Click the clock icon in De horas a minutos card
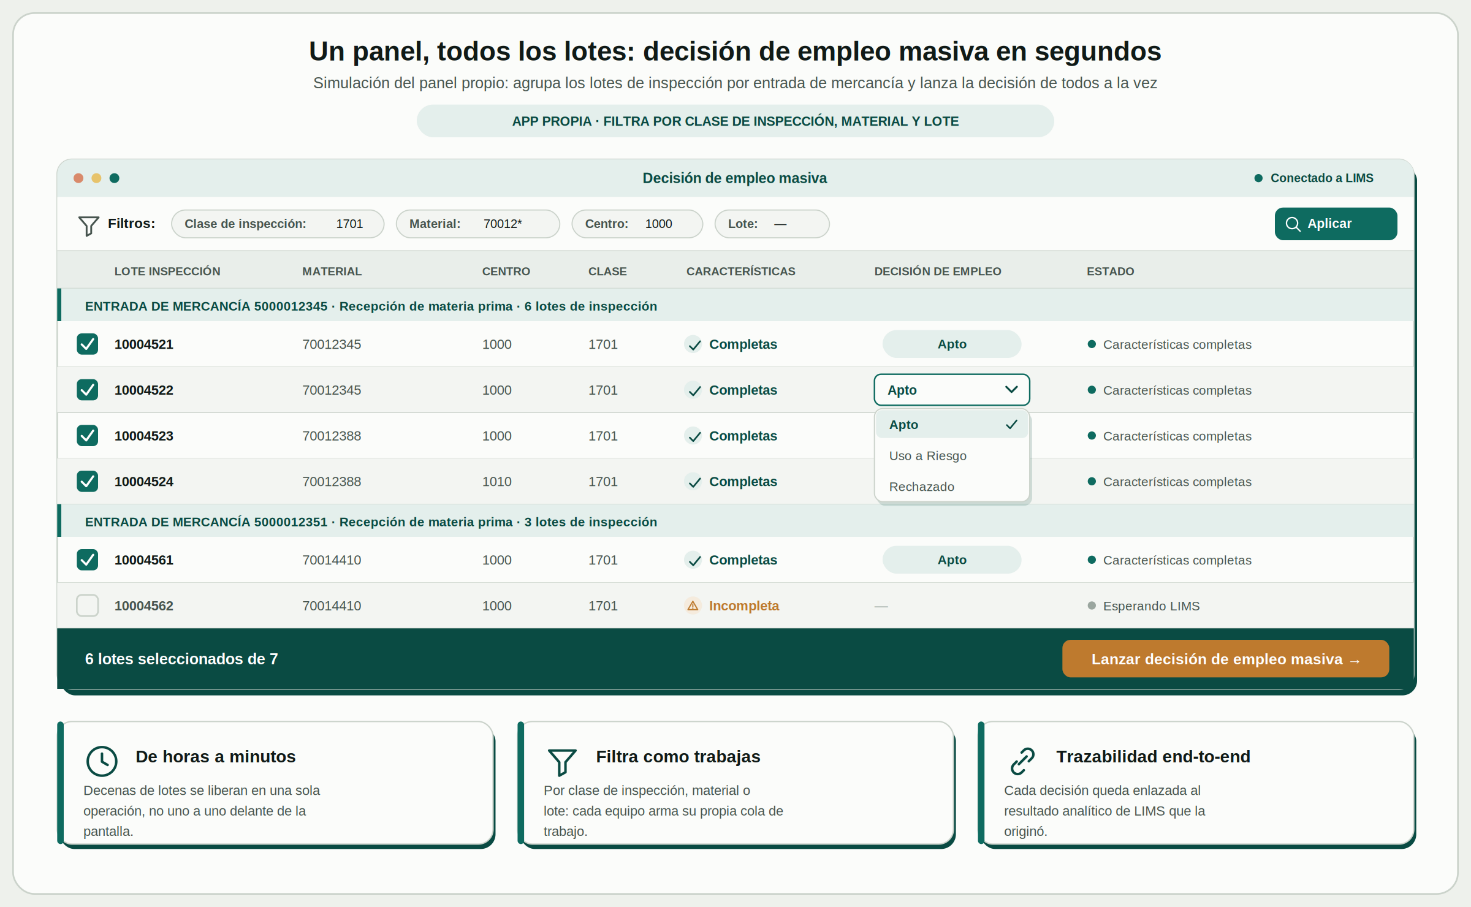 tap(102, 761)
